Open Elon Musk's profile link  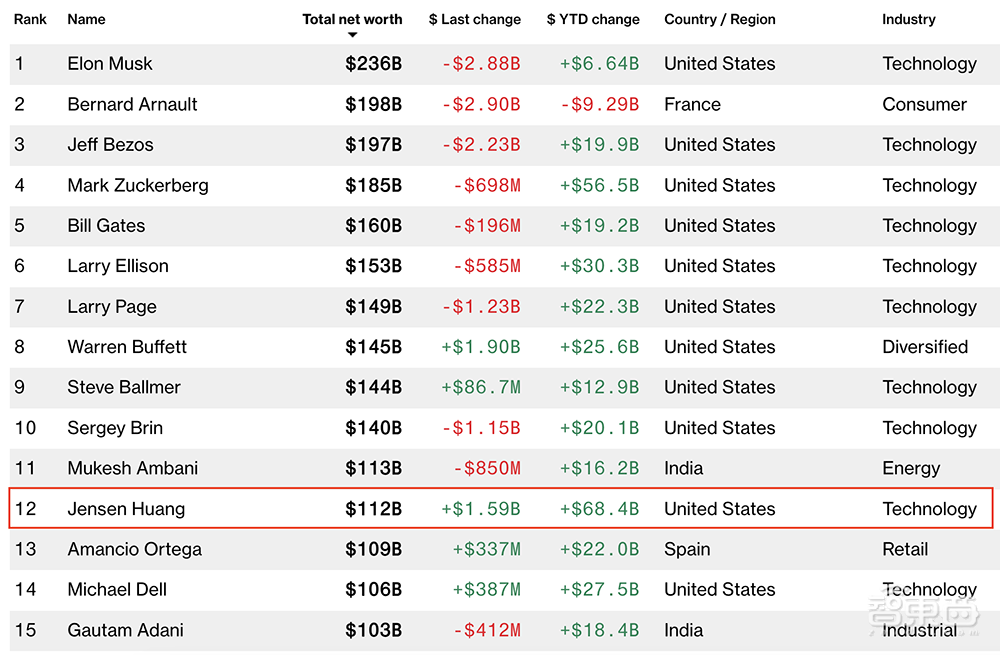click(x=110, y=64)
